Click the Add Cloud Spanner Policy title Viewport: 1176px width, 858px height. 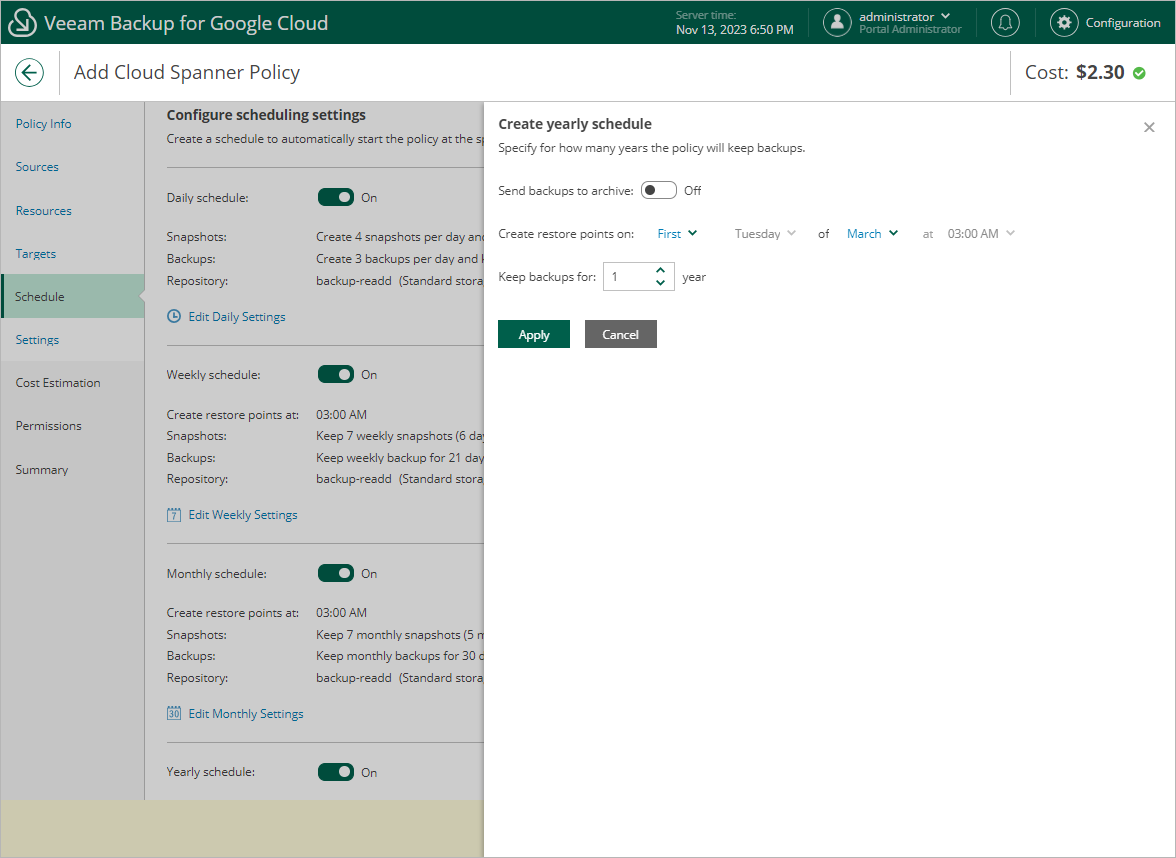187,72
